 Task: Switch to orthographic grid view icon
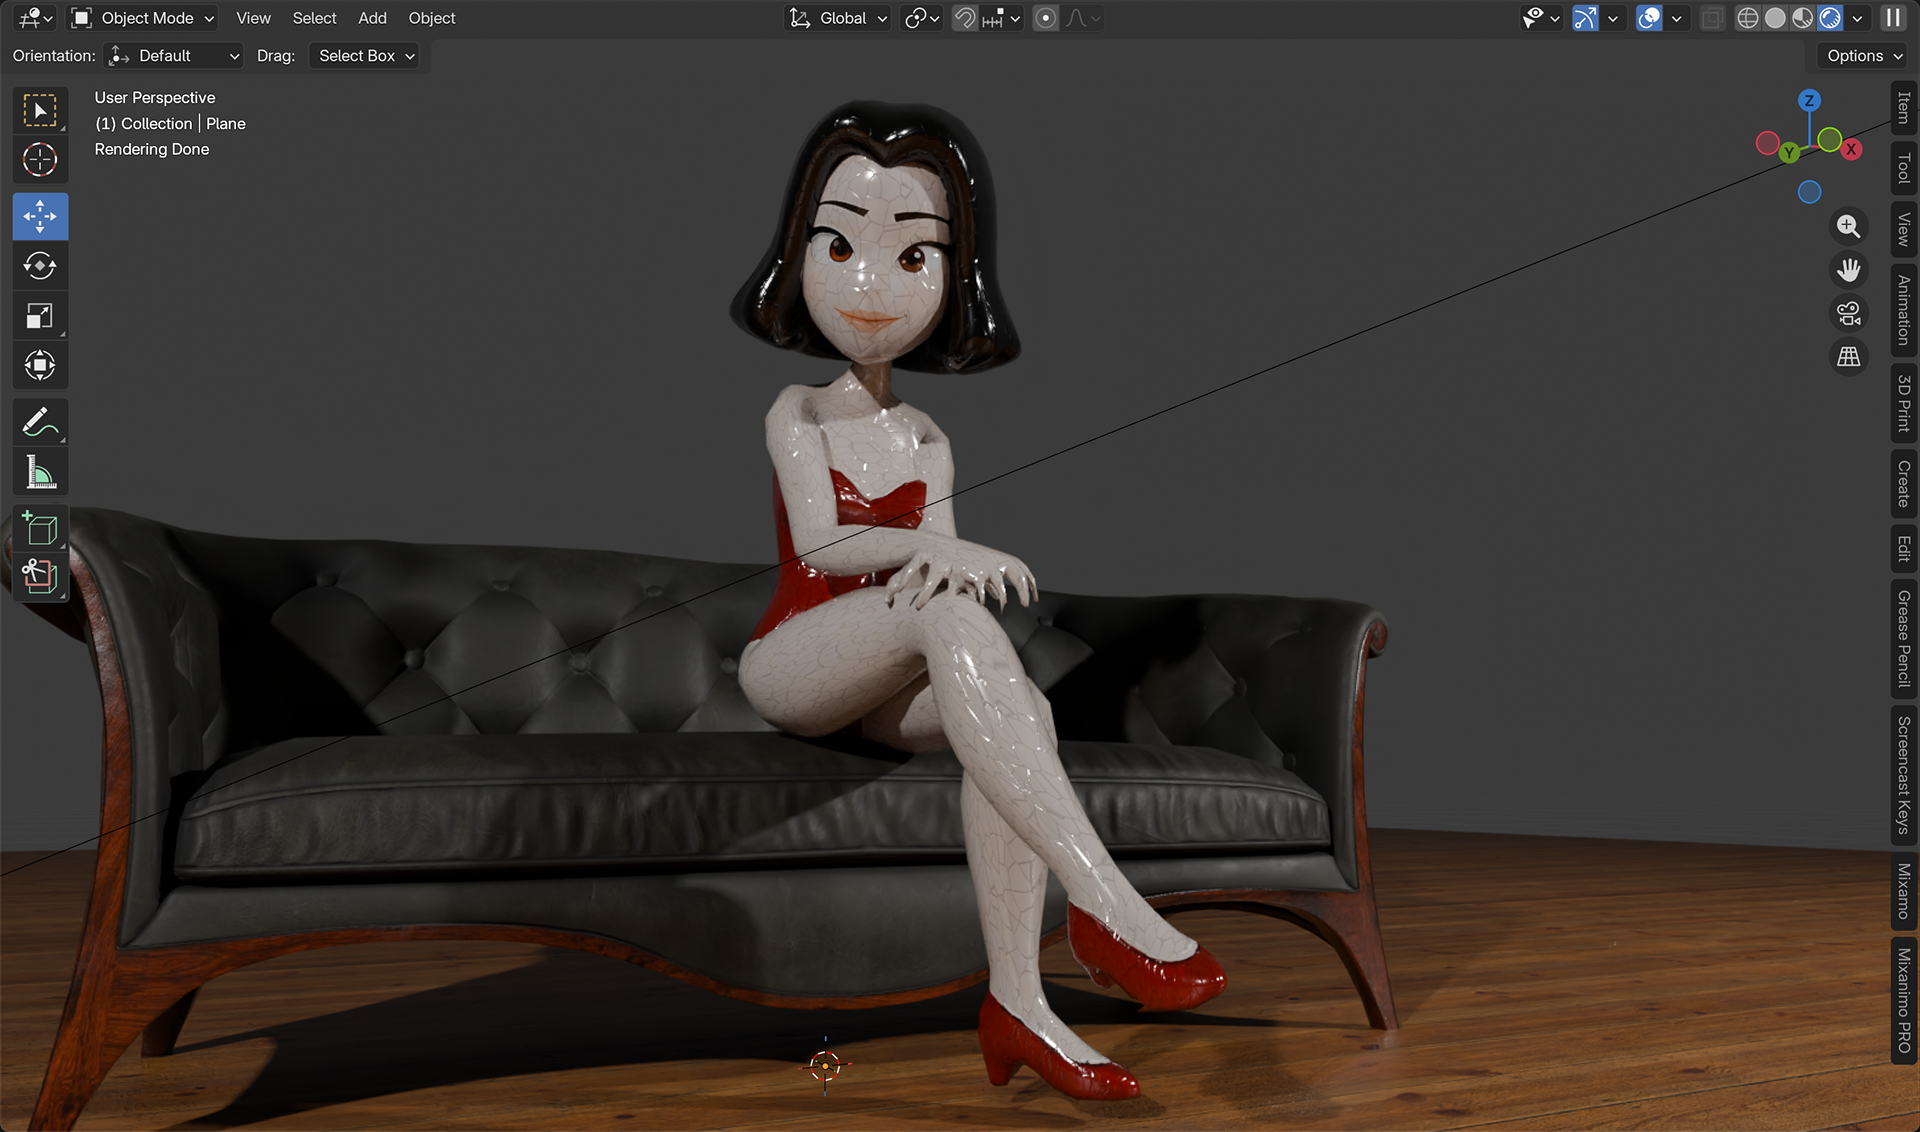click(x=1848, y=357)
